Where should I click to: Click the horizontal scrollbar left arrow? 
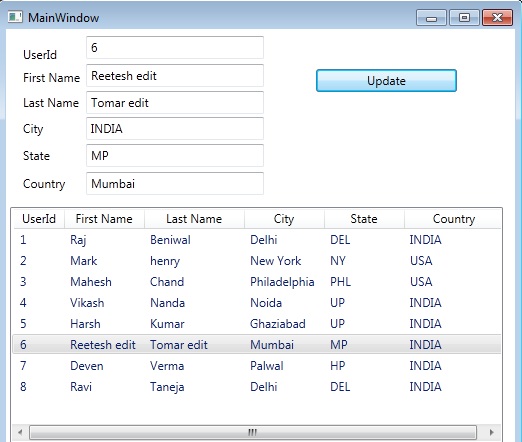click(x=20, y=432)
